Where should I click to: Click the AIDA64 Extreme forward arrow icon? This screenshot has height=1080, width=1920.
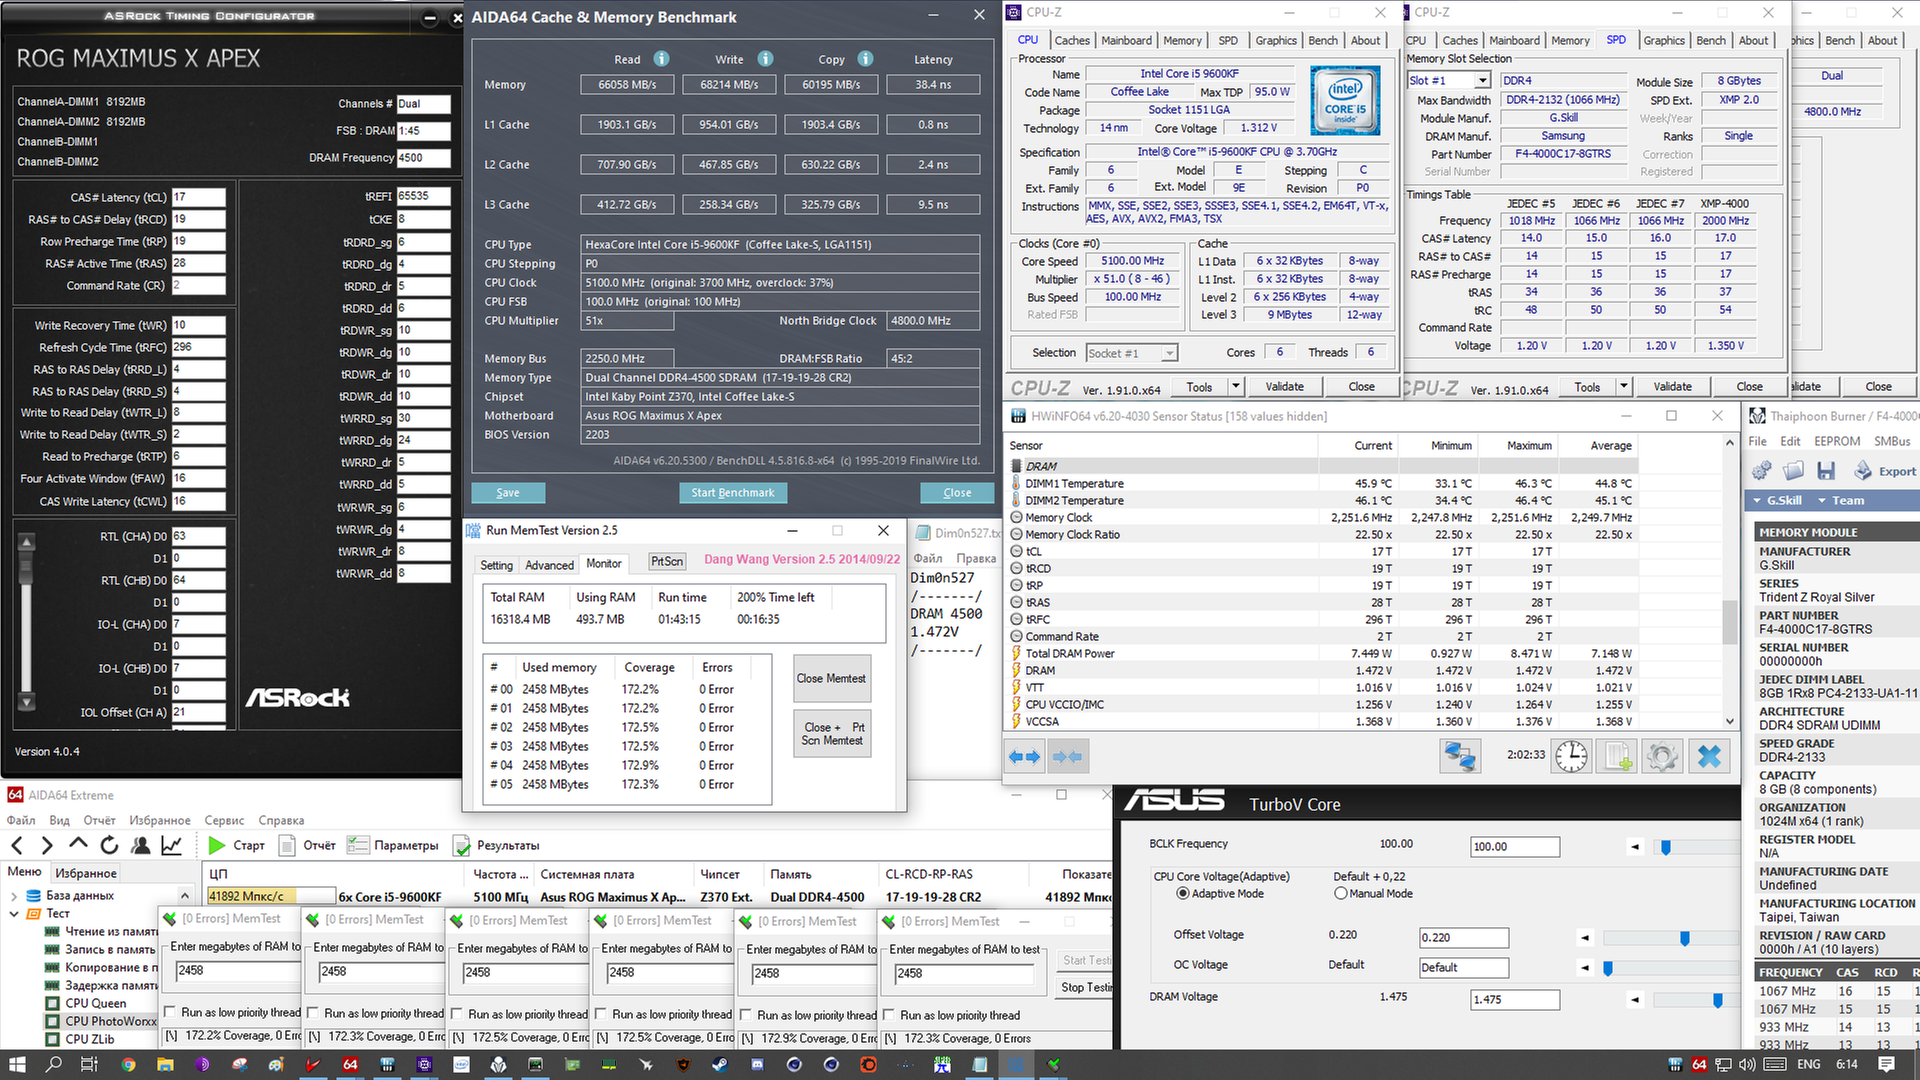click(46, 845)
